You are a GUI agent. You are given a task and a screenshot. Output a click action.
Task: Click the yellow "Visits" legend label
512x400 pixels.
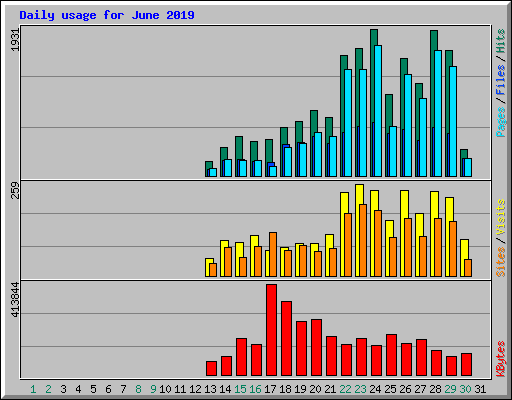[500, 217]
